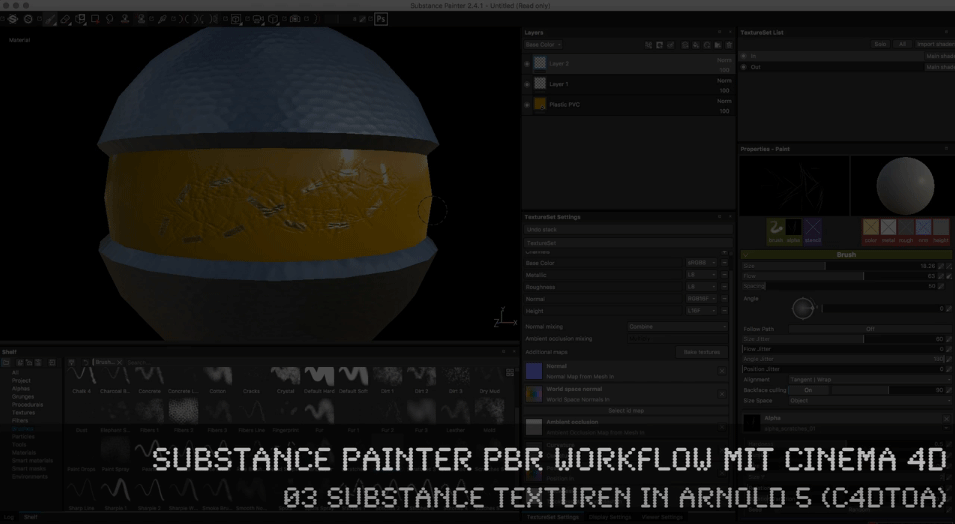Toggle color channel in Properties
The width and height of the screenshot is (955, 524).
point(871,231)
